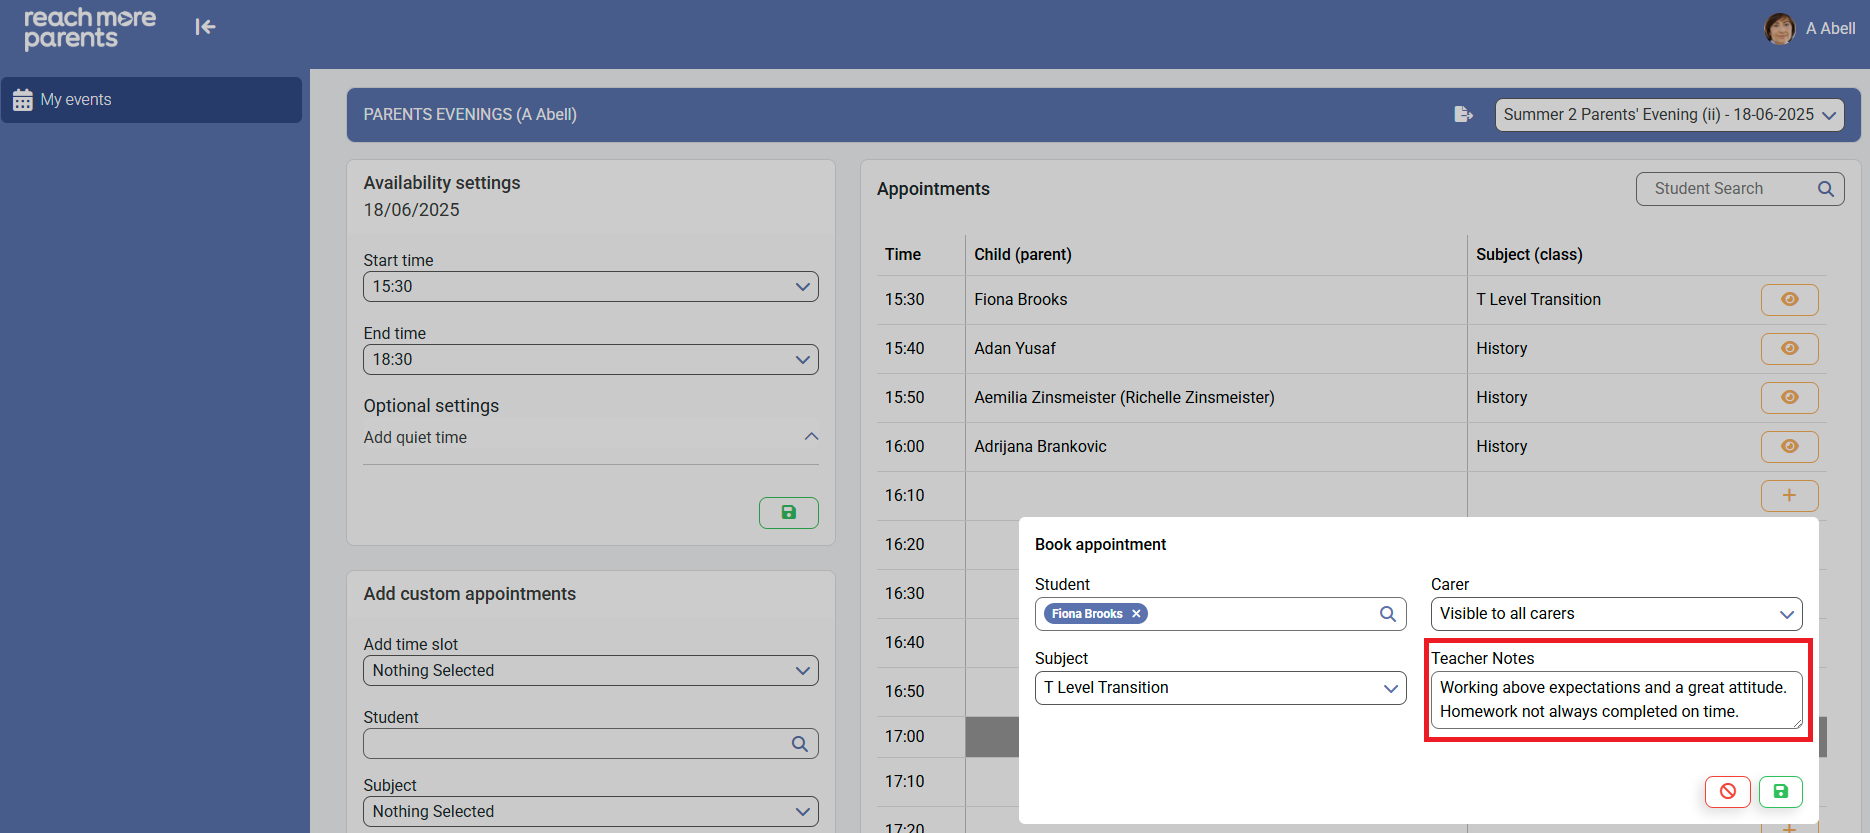Collapse the sidebar with the arrow icon
Screen dimensions: 1870x833
coord(205,27)
